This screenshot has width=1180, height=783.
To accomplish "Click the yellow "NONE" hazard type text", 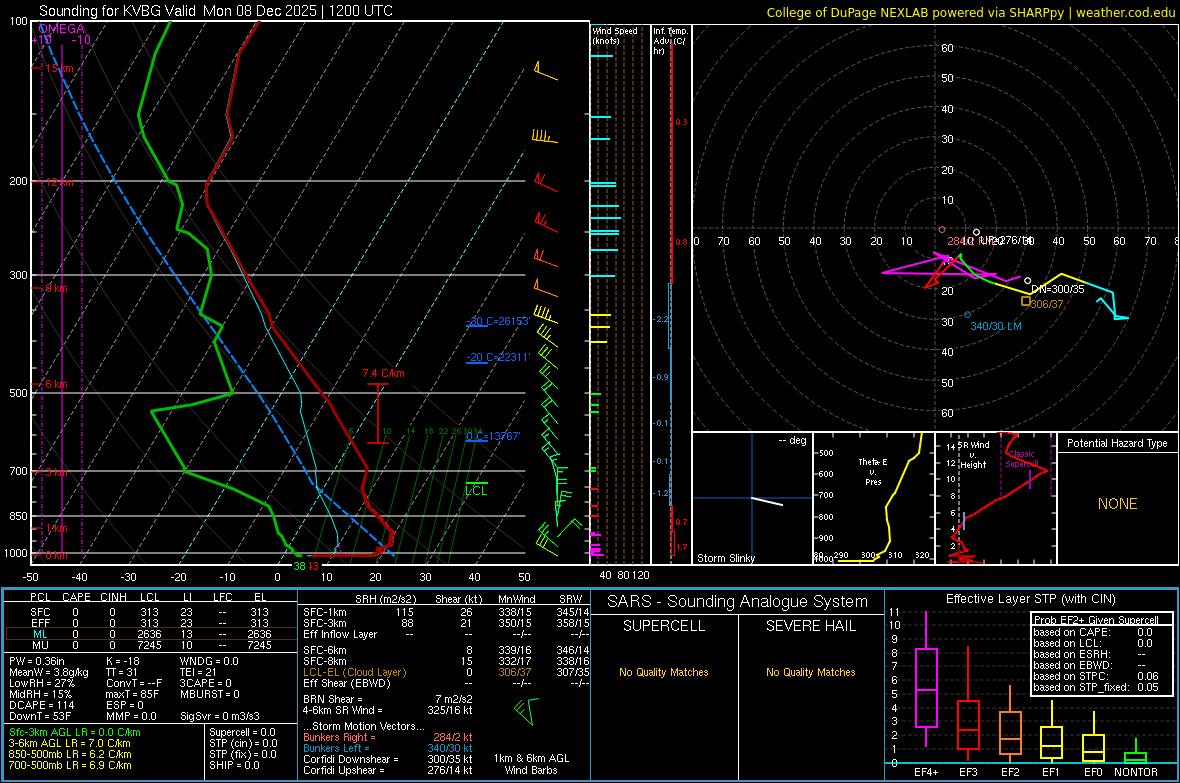I will click(1117, 504).
